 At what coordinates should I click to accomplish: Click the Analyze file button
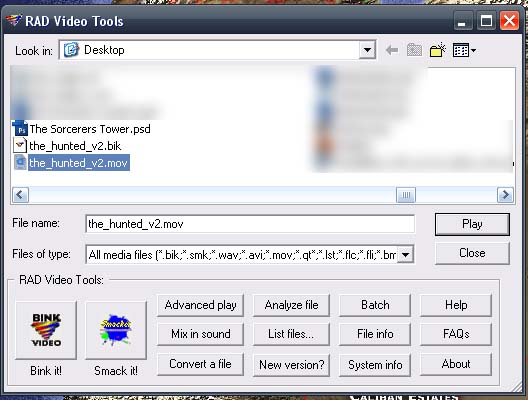coord(291,305)
